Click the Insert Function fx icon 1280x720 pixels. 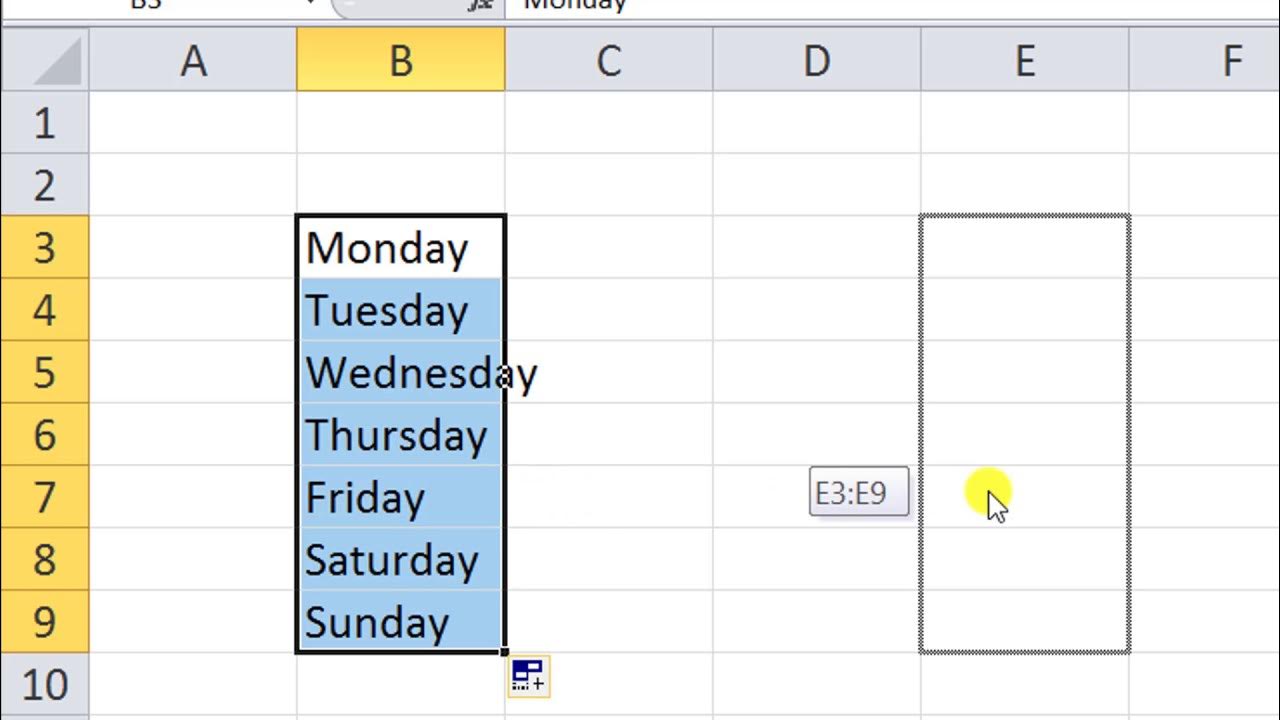click(x=481, y=4)
